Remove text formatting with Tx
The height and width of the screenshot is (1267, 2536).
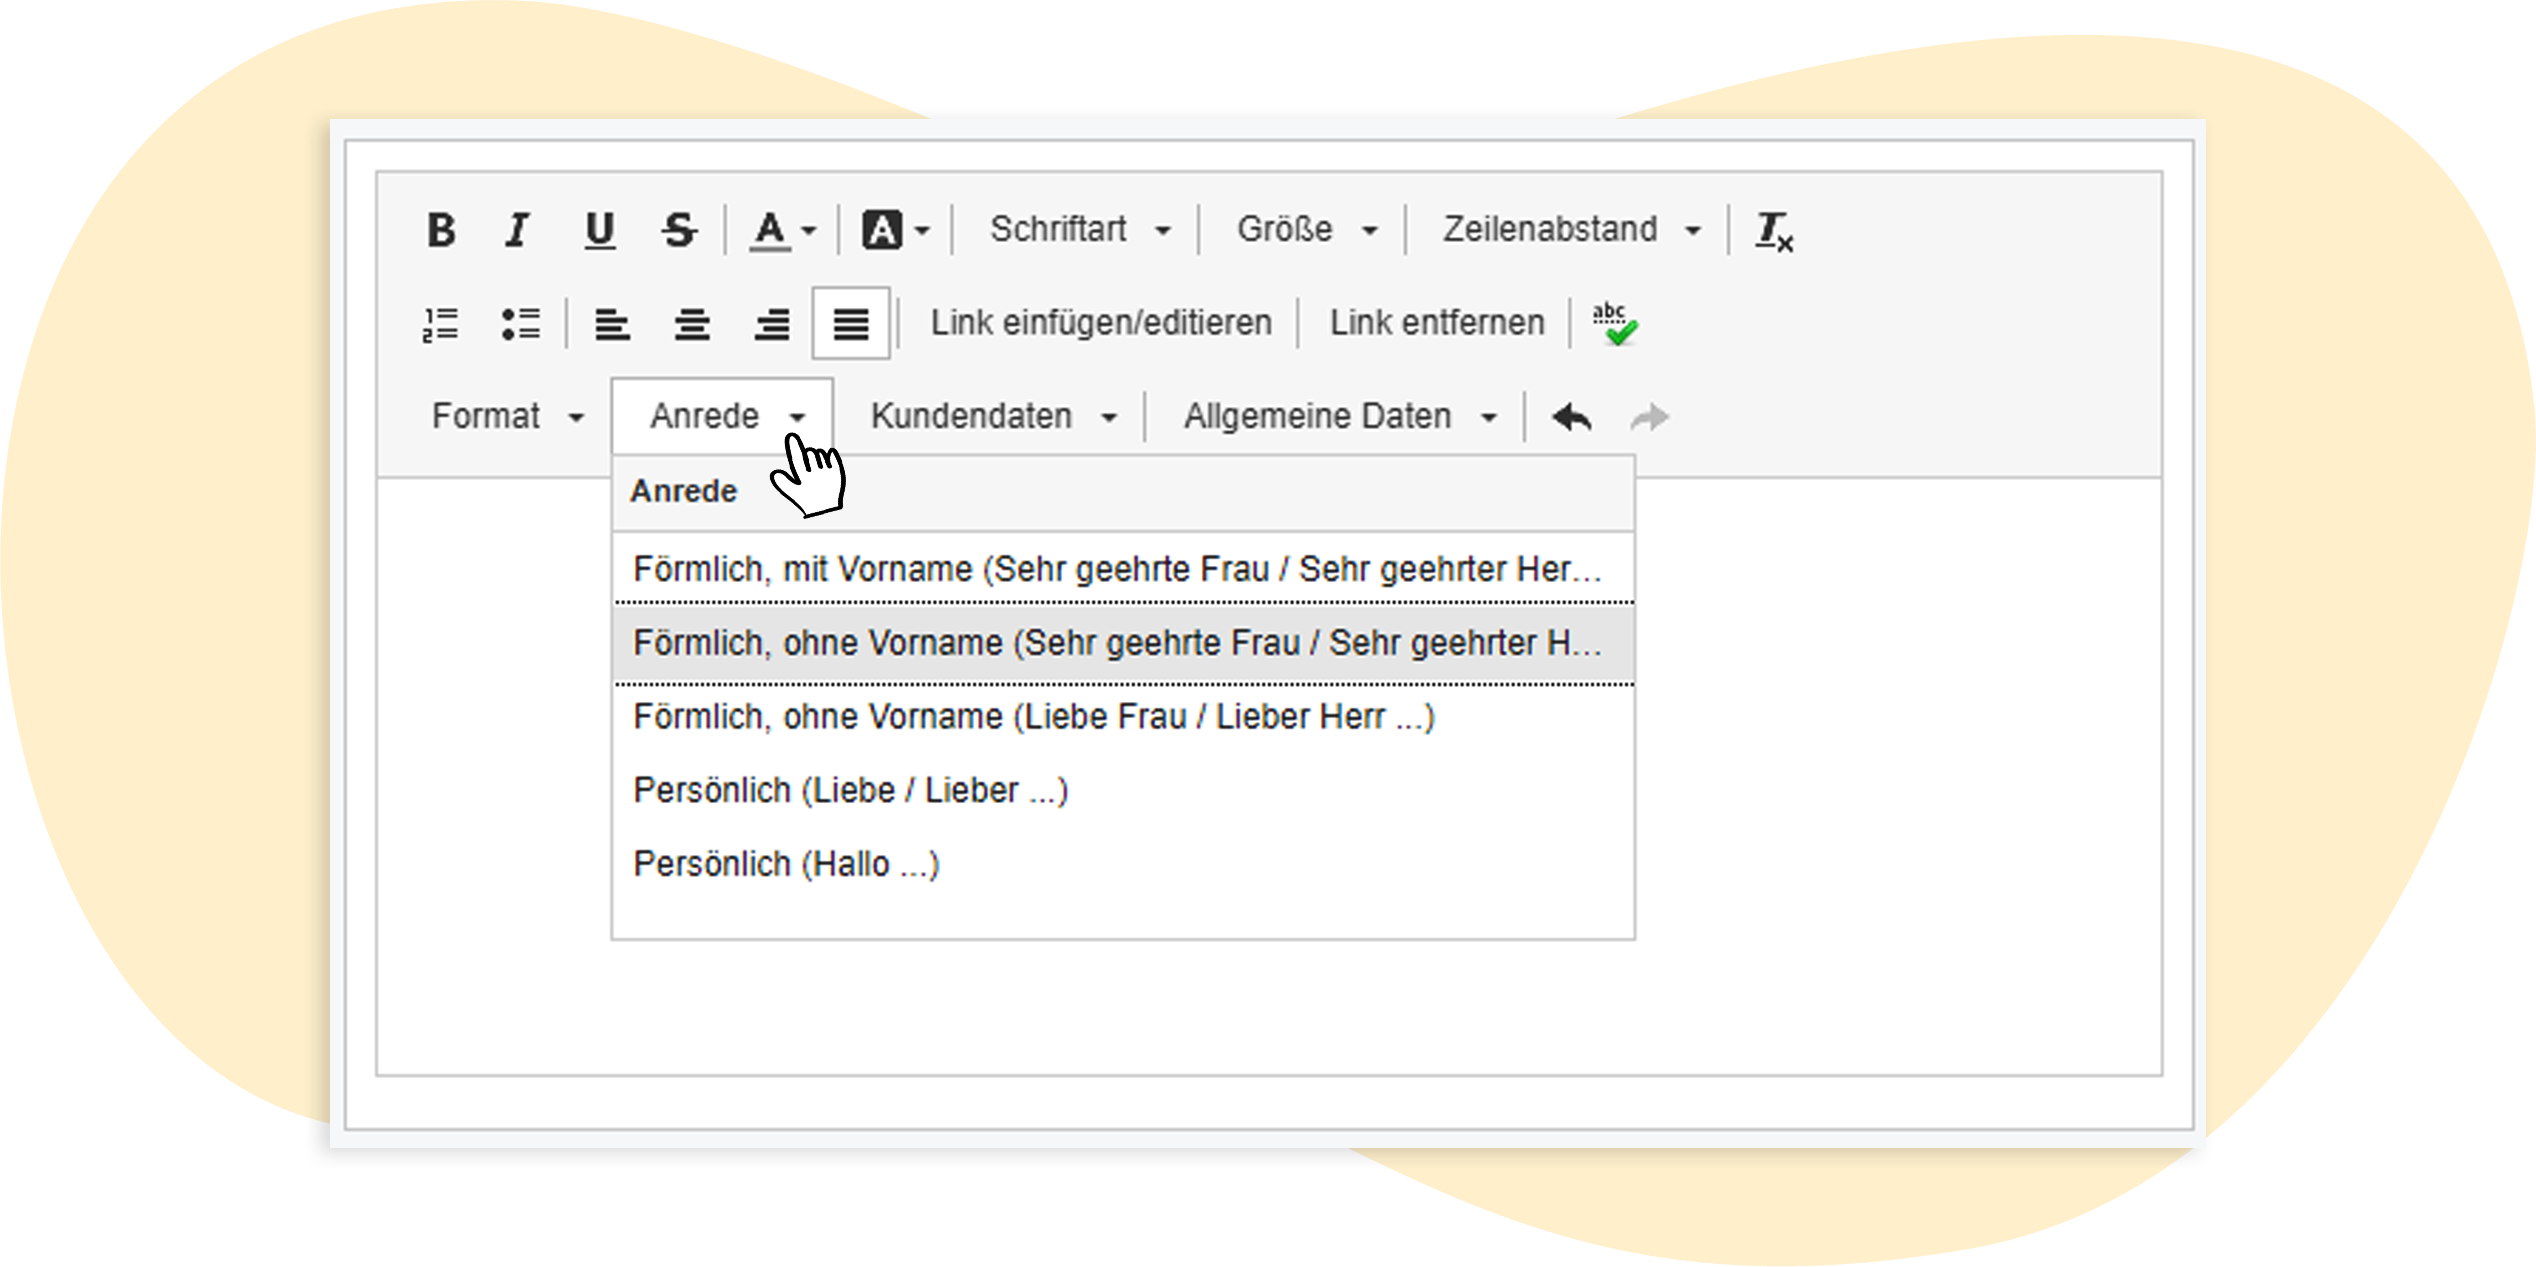pyautogui.click(x=1780, y=230)
